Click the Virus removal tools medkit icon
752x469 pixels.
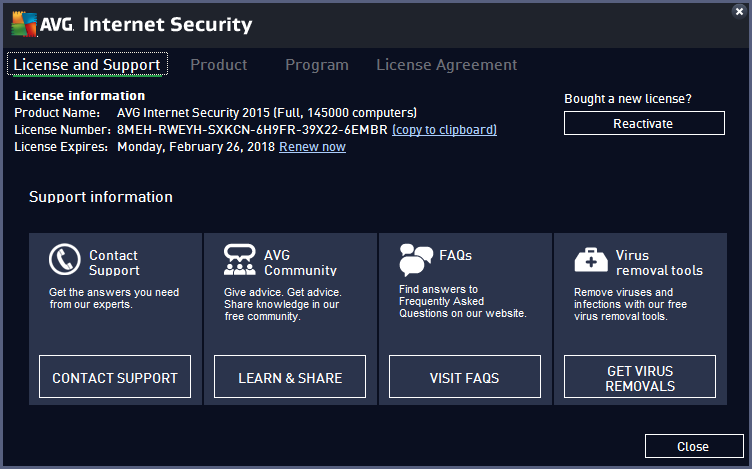[x=590, y=260]
